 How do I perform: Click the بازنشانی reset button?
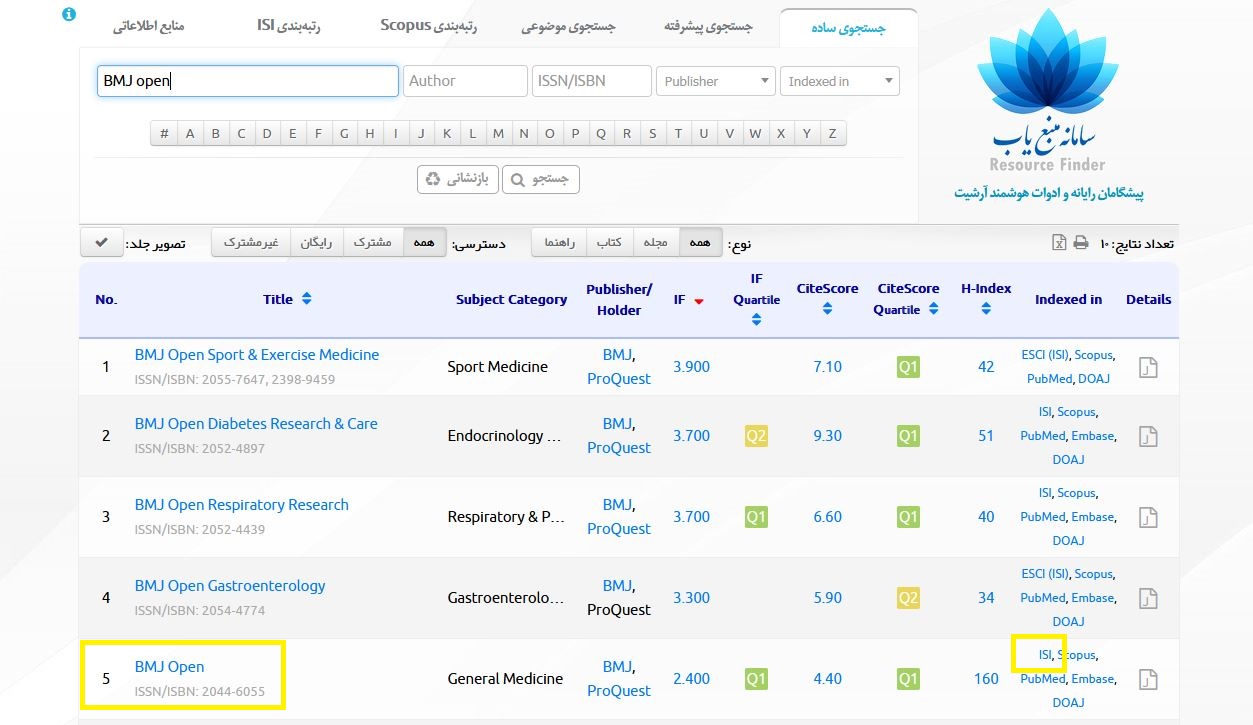click(x=457, y=179)
